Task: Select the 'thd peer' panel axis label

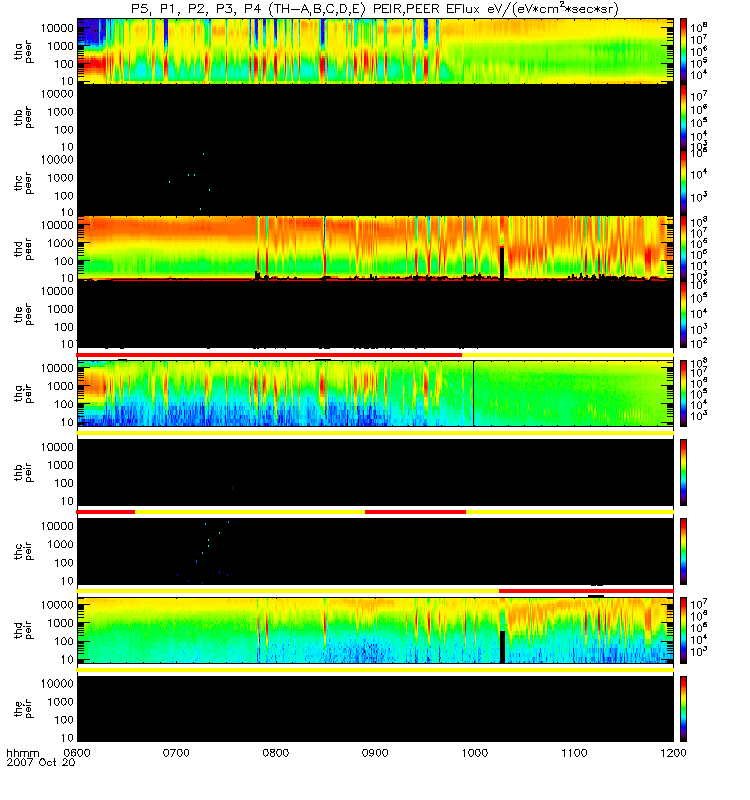Action: point(23,249)
